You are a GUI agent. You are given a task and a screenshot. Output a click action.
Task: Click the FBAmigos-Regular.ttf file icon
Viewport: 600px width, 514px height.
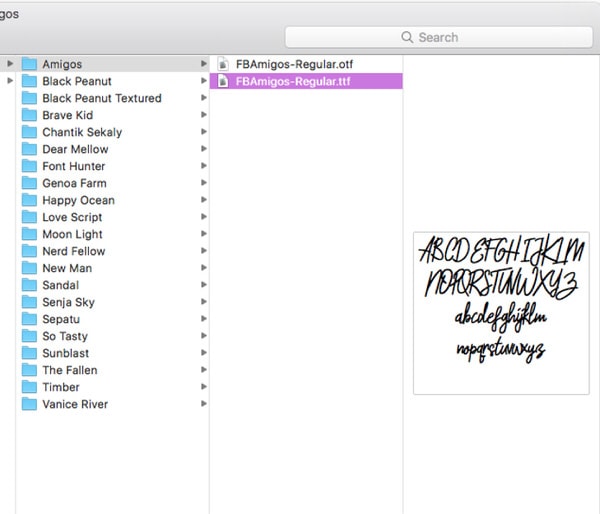click(x=224, y=81)
